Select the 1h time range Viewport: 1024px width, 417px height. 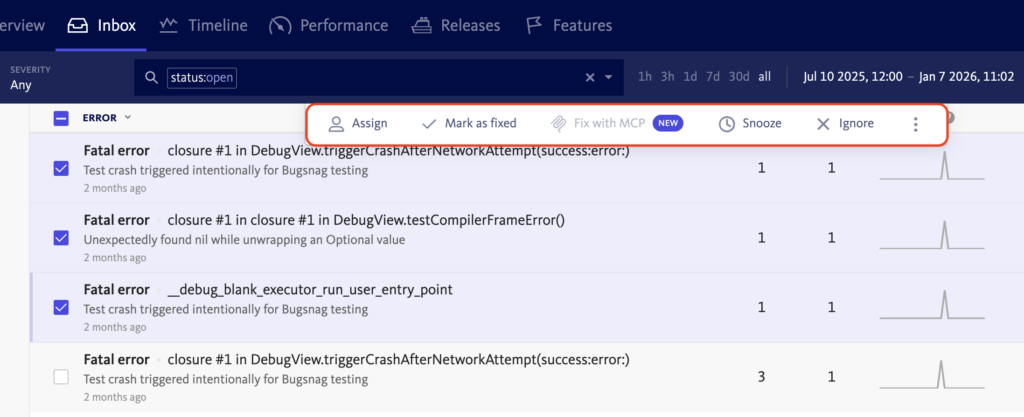tap(645, 77)
